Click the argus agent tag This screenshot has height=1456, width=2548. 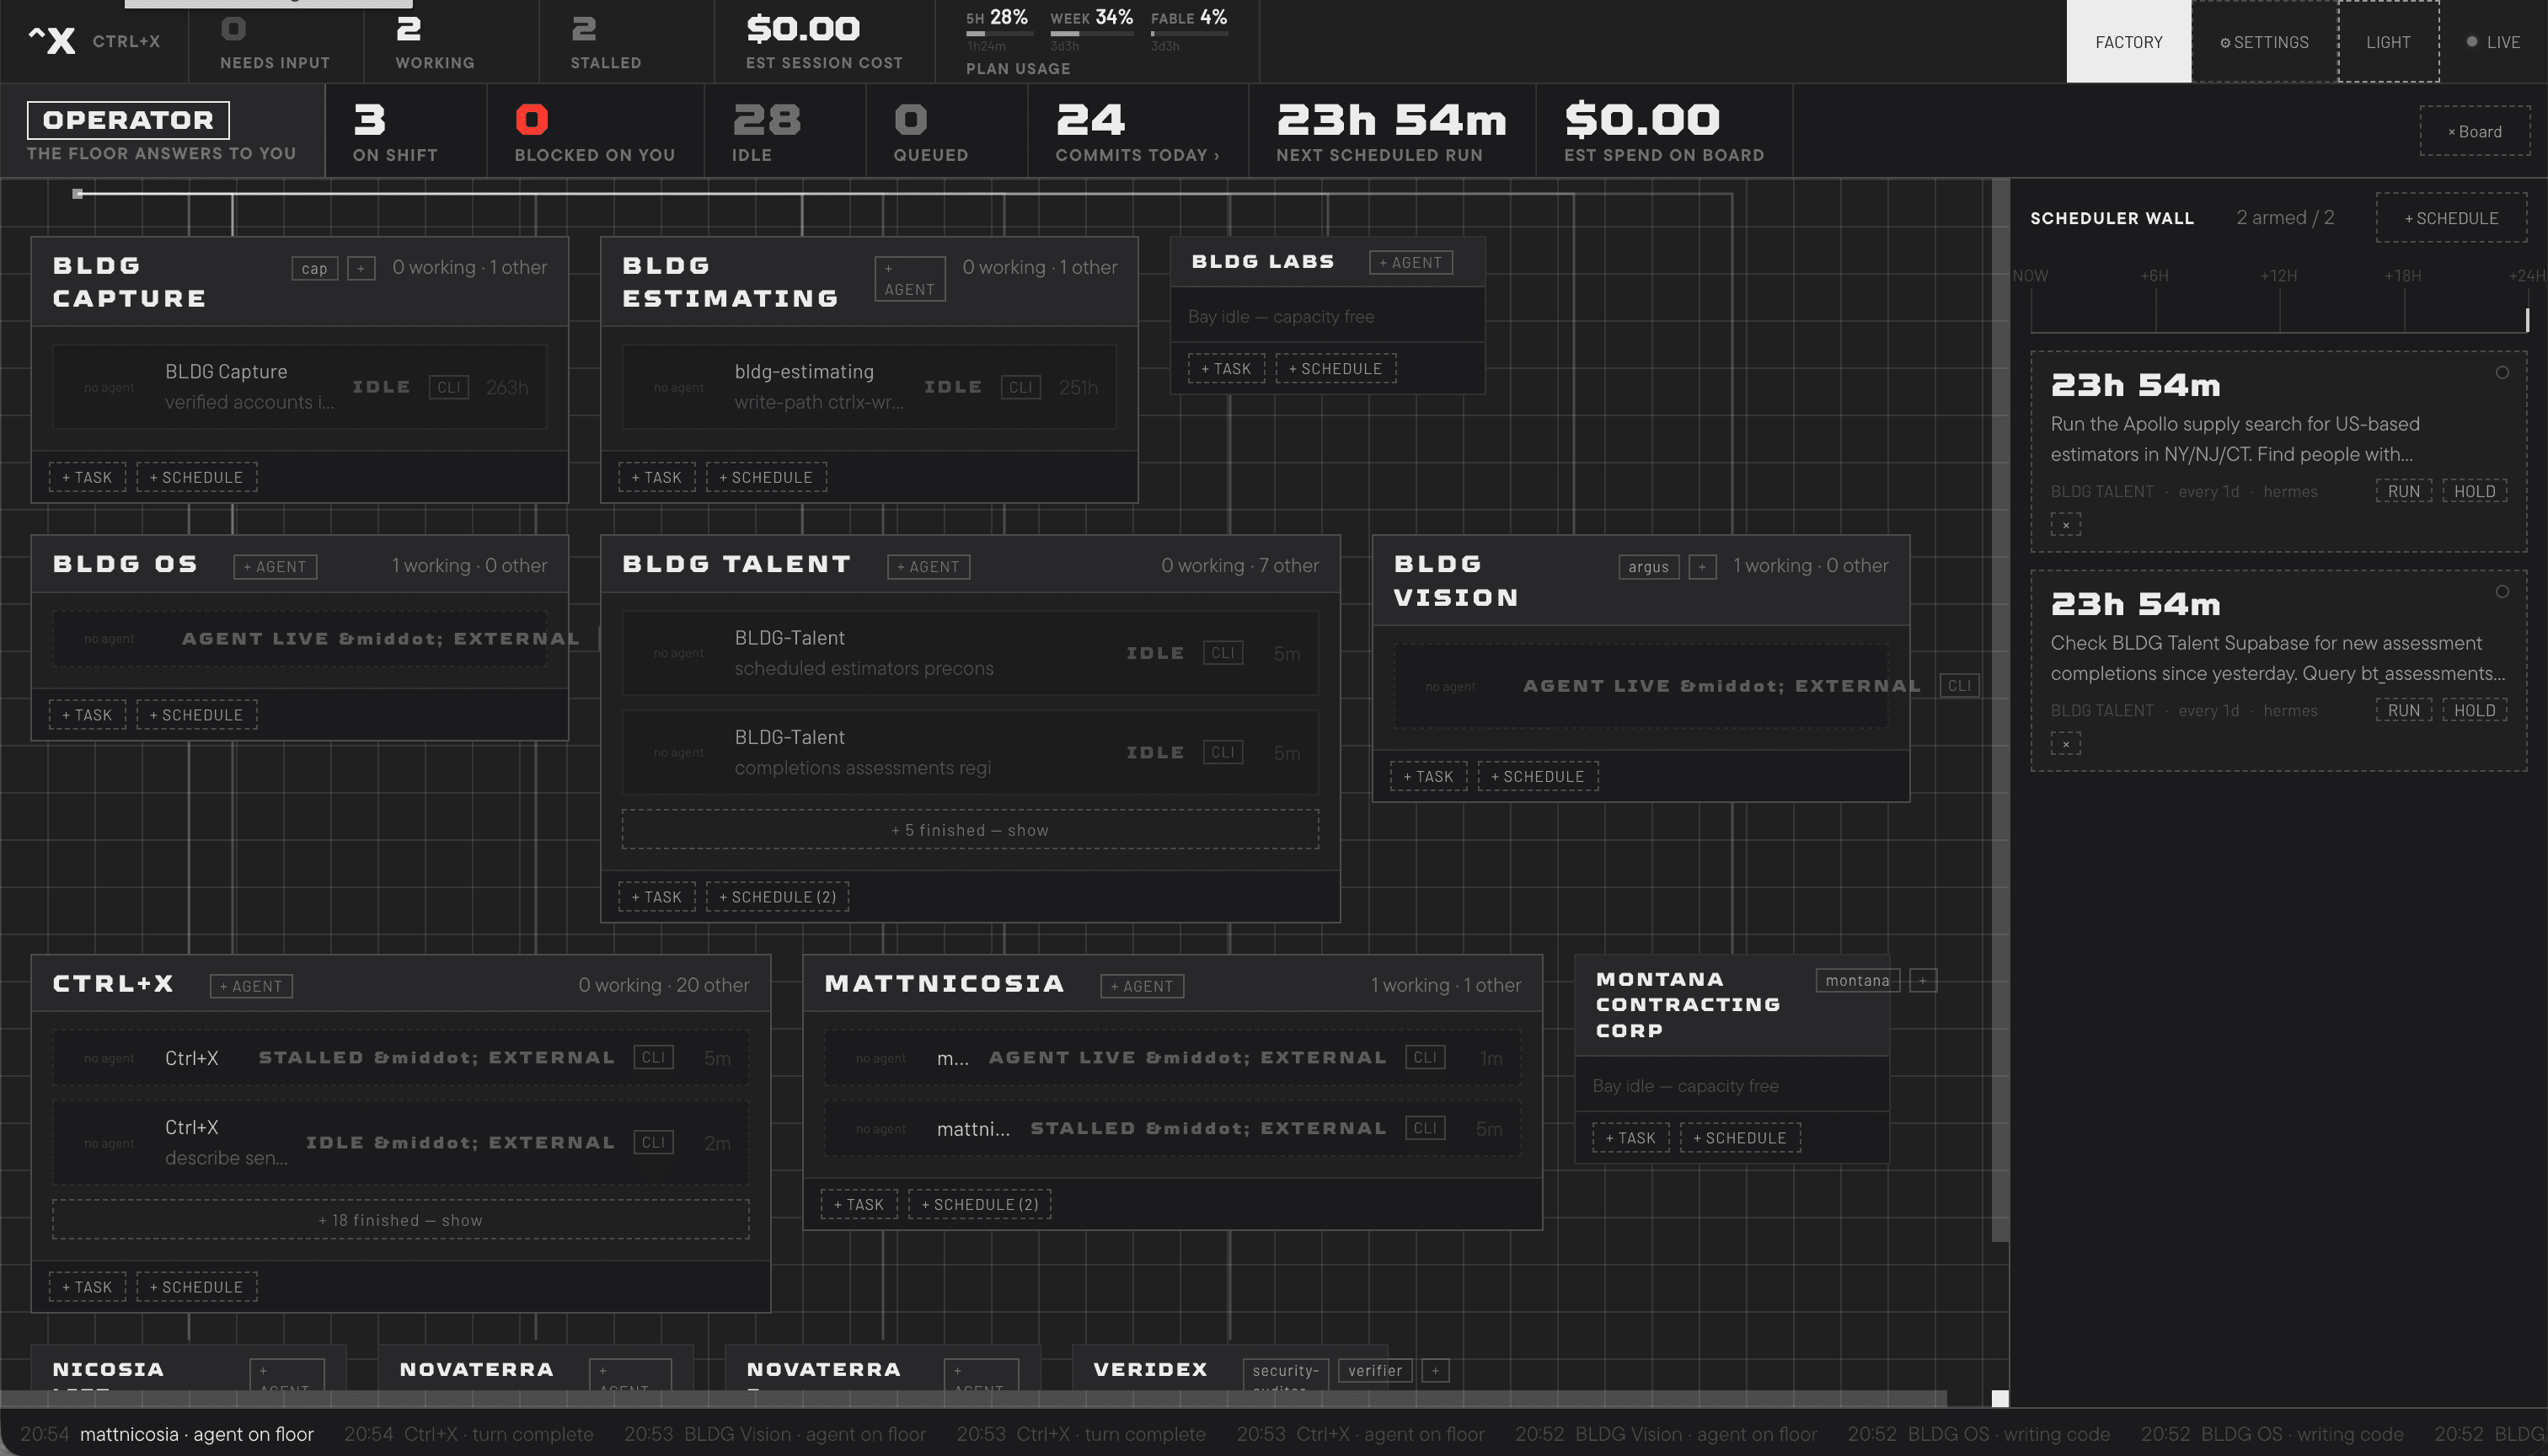[1648, 567]
